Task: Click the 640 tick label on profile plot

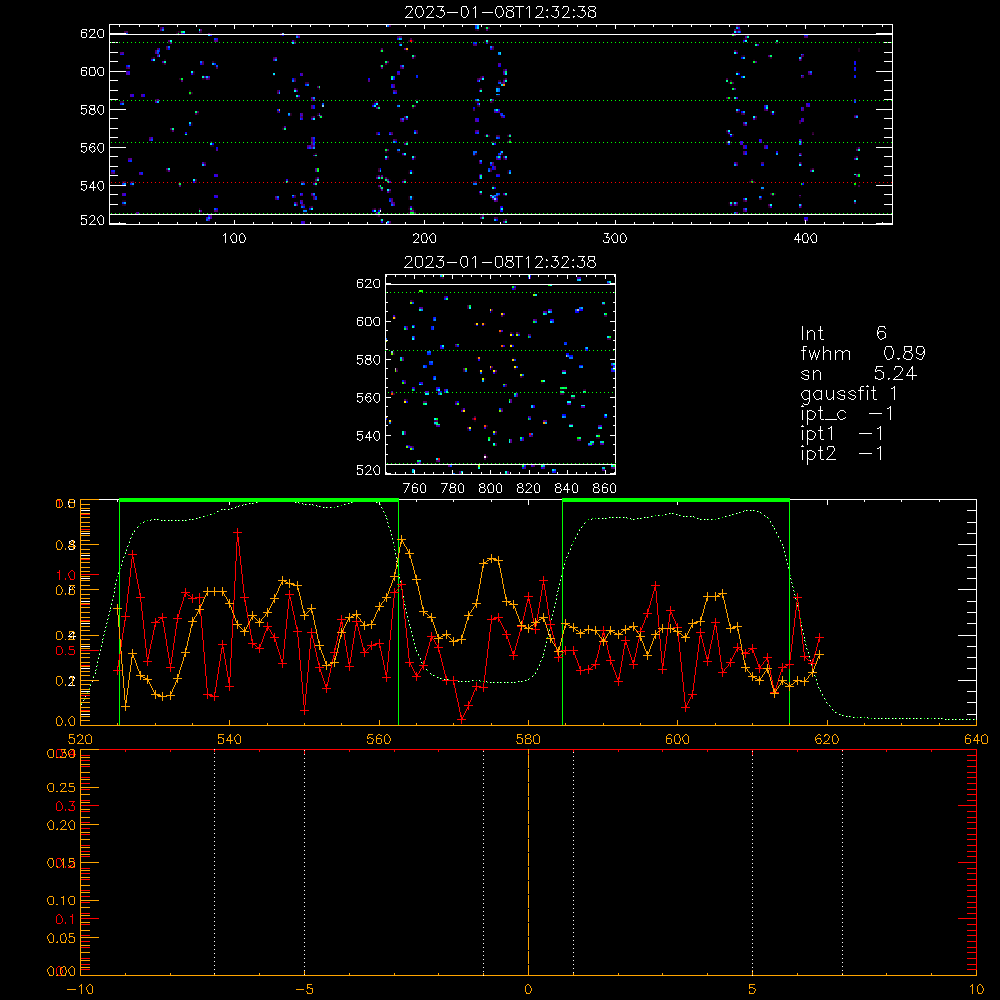Action: 976,739
